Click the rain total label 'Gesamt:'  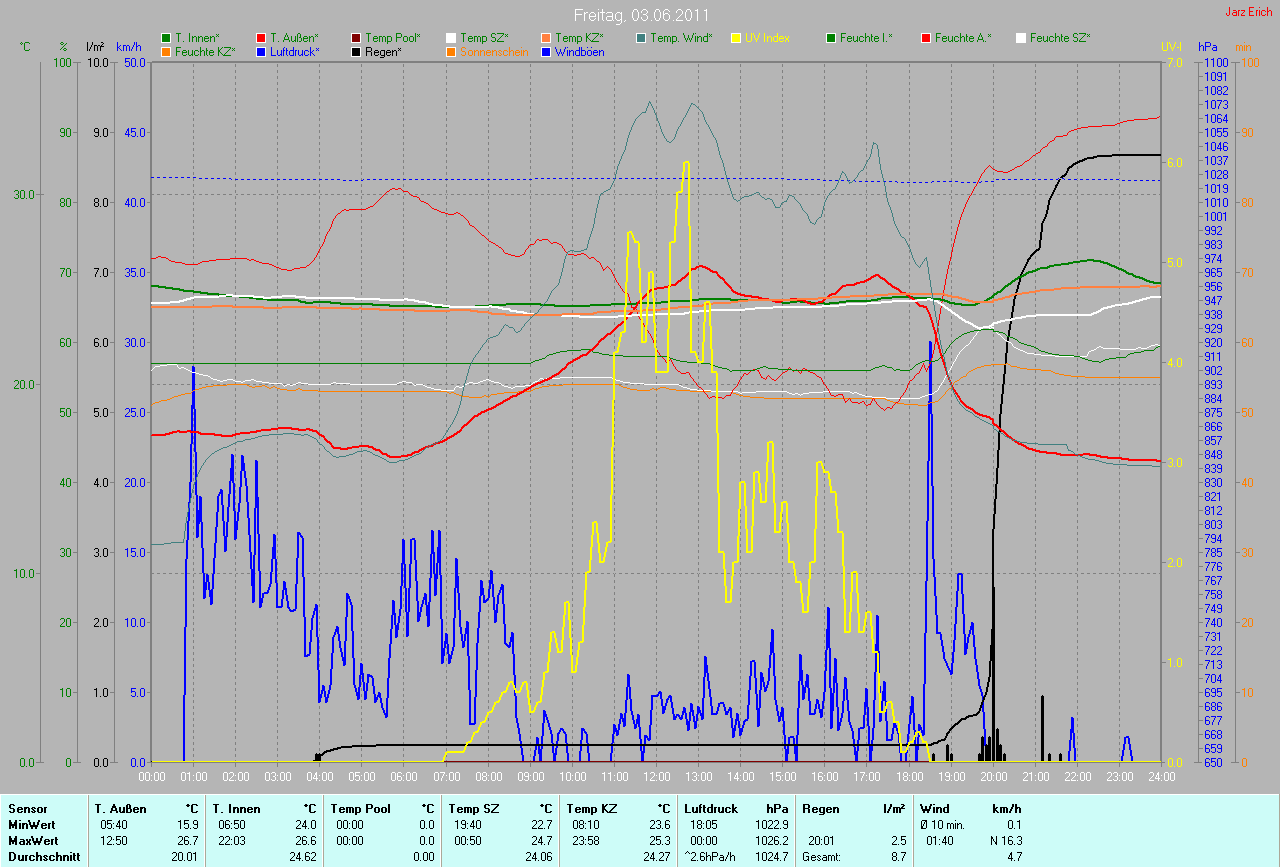pos(822,857)
